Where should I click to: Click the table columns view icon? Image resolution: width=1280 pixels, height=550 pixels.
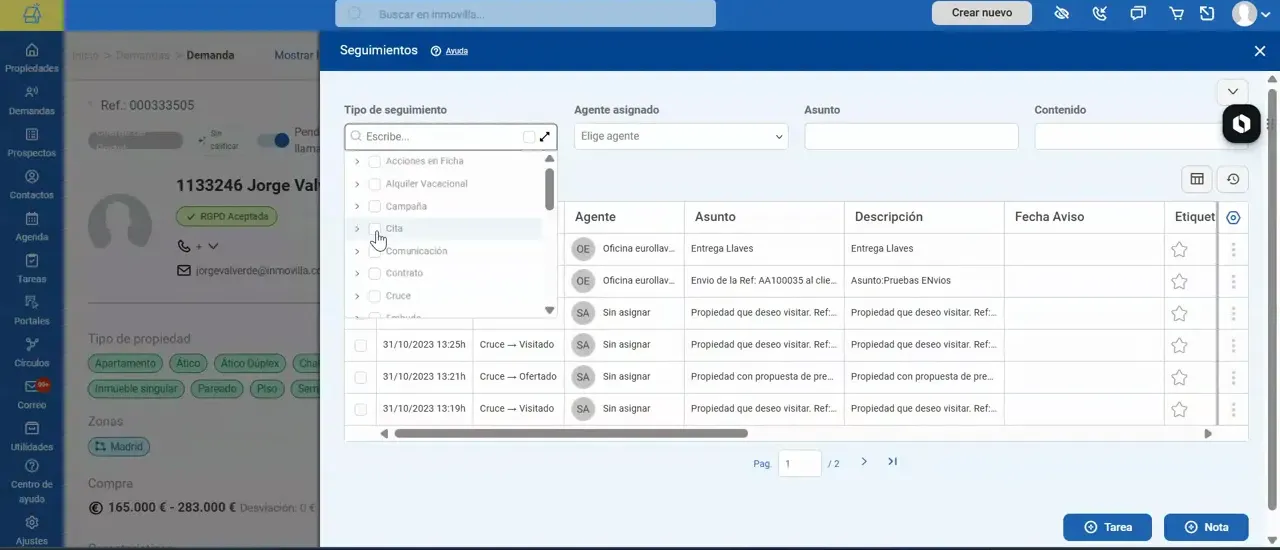pyautogui.click(x=1196, y=179)
